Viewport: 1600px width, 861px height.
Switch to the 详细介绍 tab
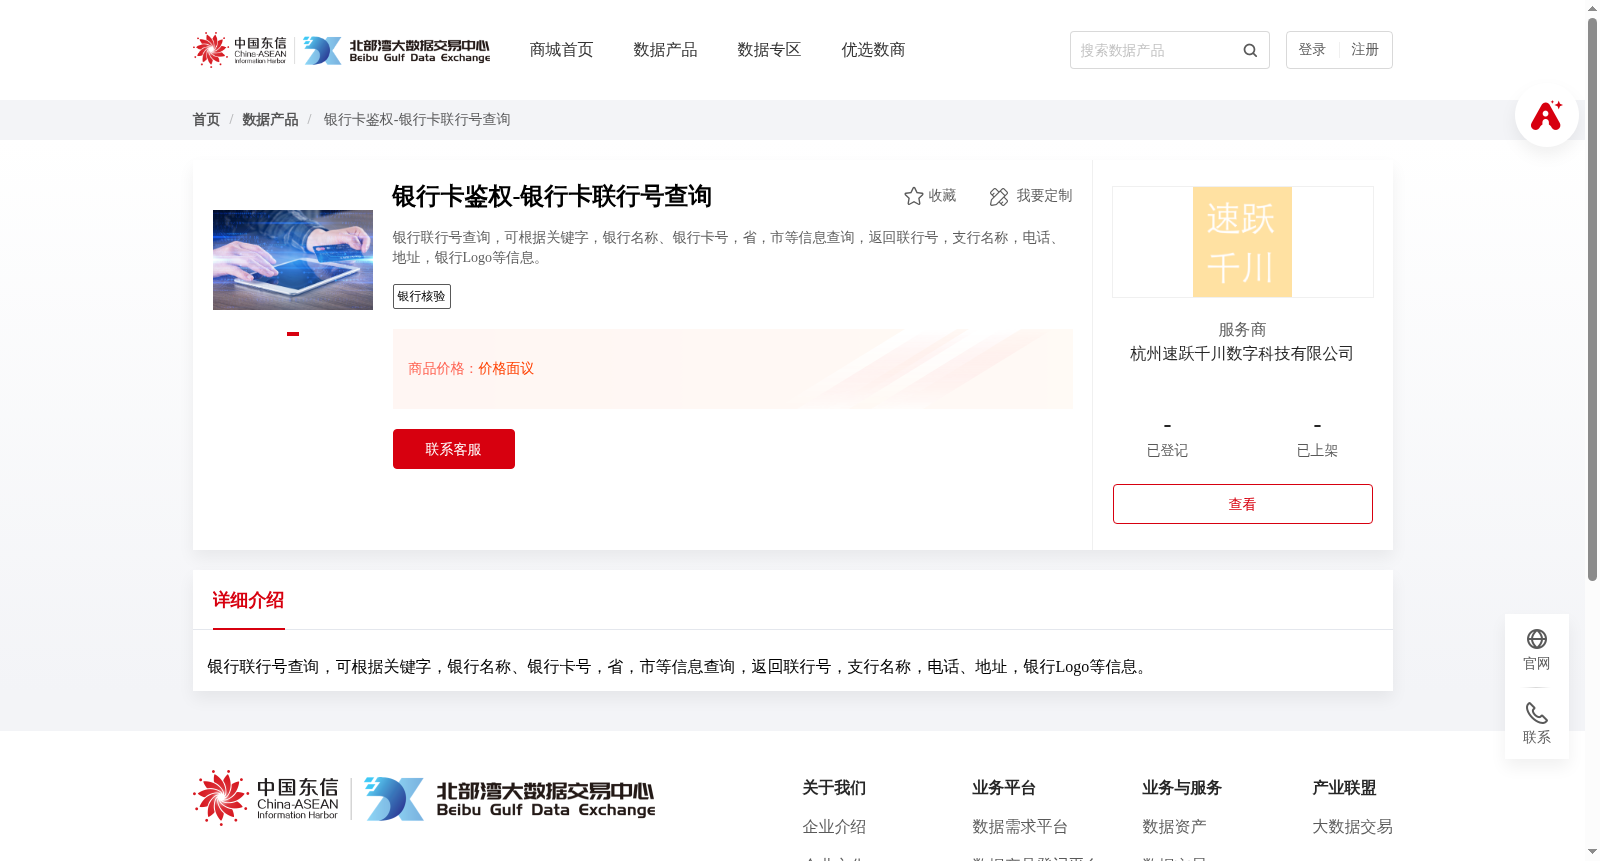248,600
